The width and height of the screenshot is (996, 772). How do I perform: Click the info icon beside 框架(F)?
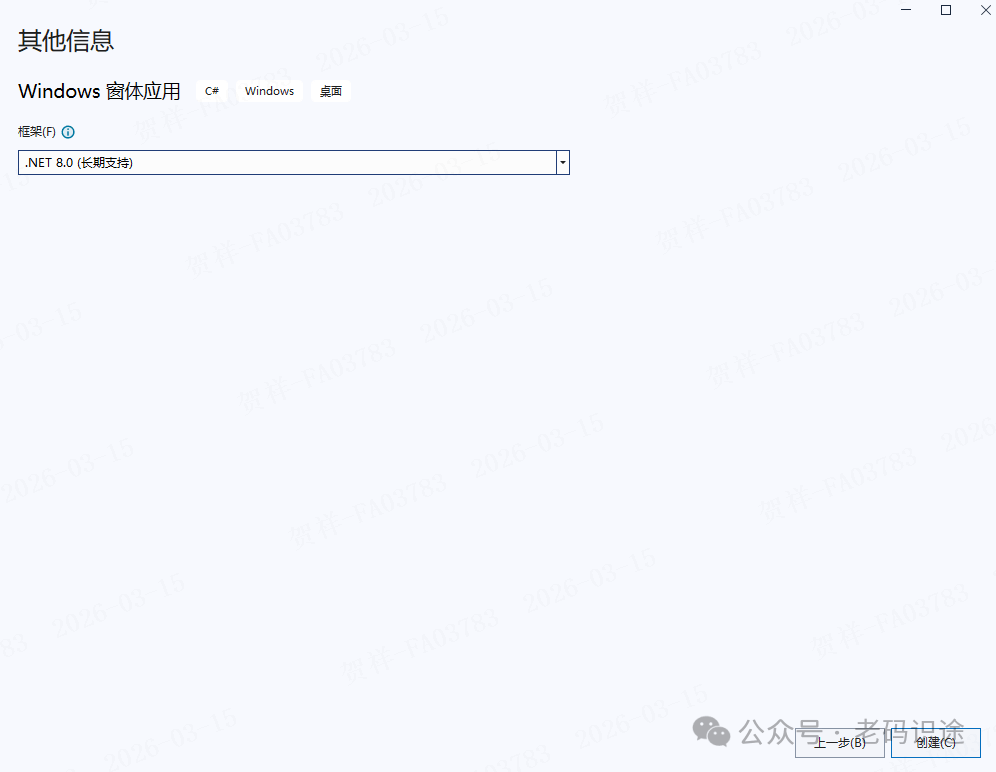point(68,132)
